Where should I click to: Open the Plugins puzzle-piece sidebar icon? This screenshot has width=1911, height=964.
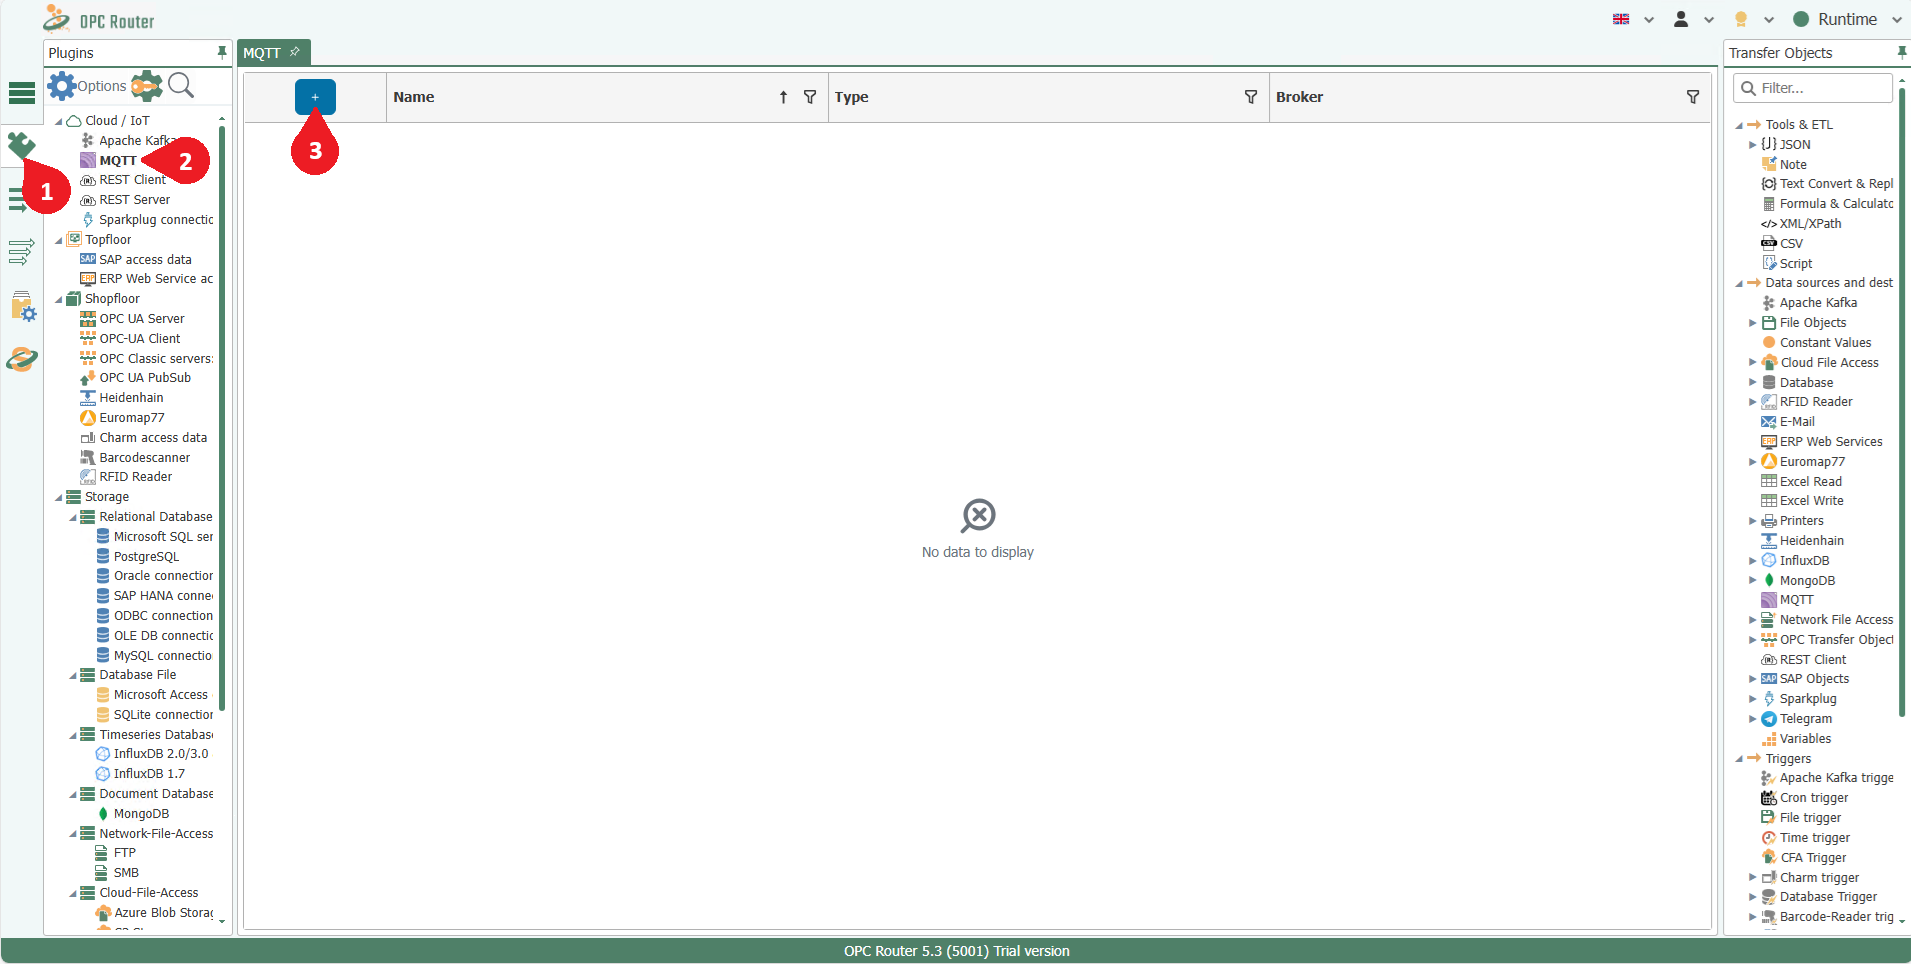(x=21, y=145)
